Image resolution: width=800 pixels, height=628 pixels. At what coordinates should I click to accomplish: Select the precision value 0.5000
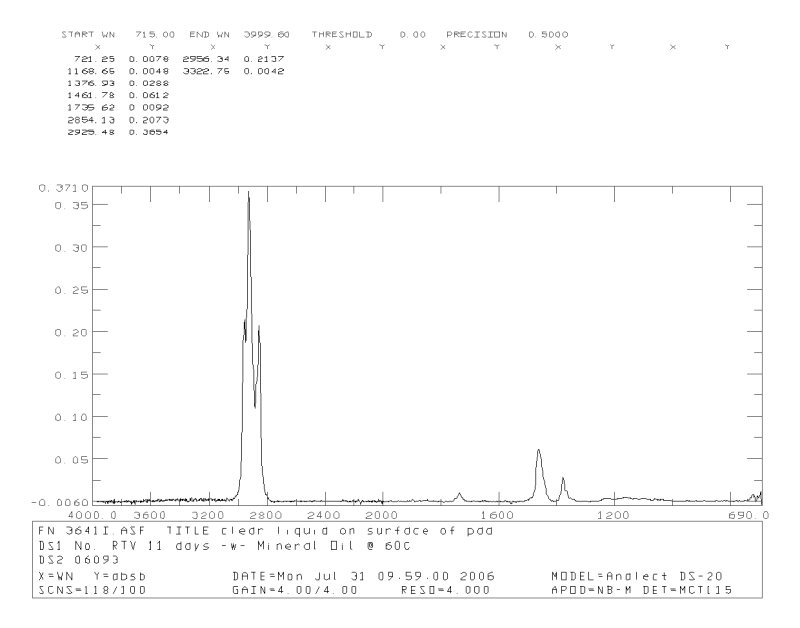point(548,35)
